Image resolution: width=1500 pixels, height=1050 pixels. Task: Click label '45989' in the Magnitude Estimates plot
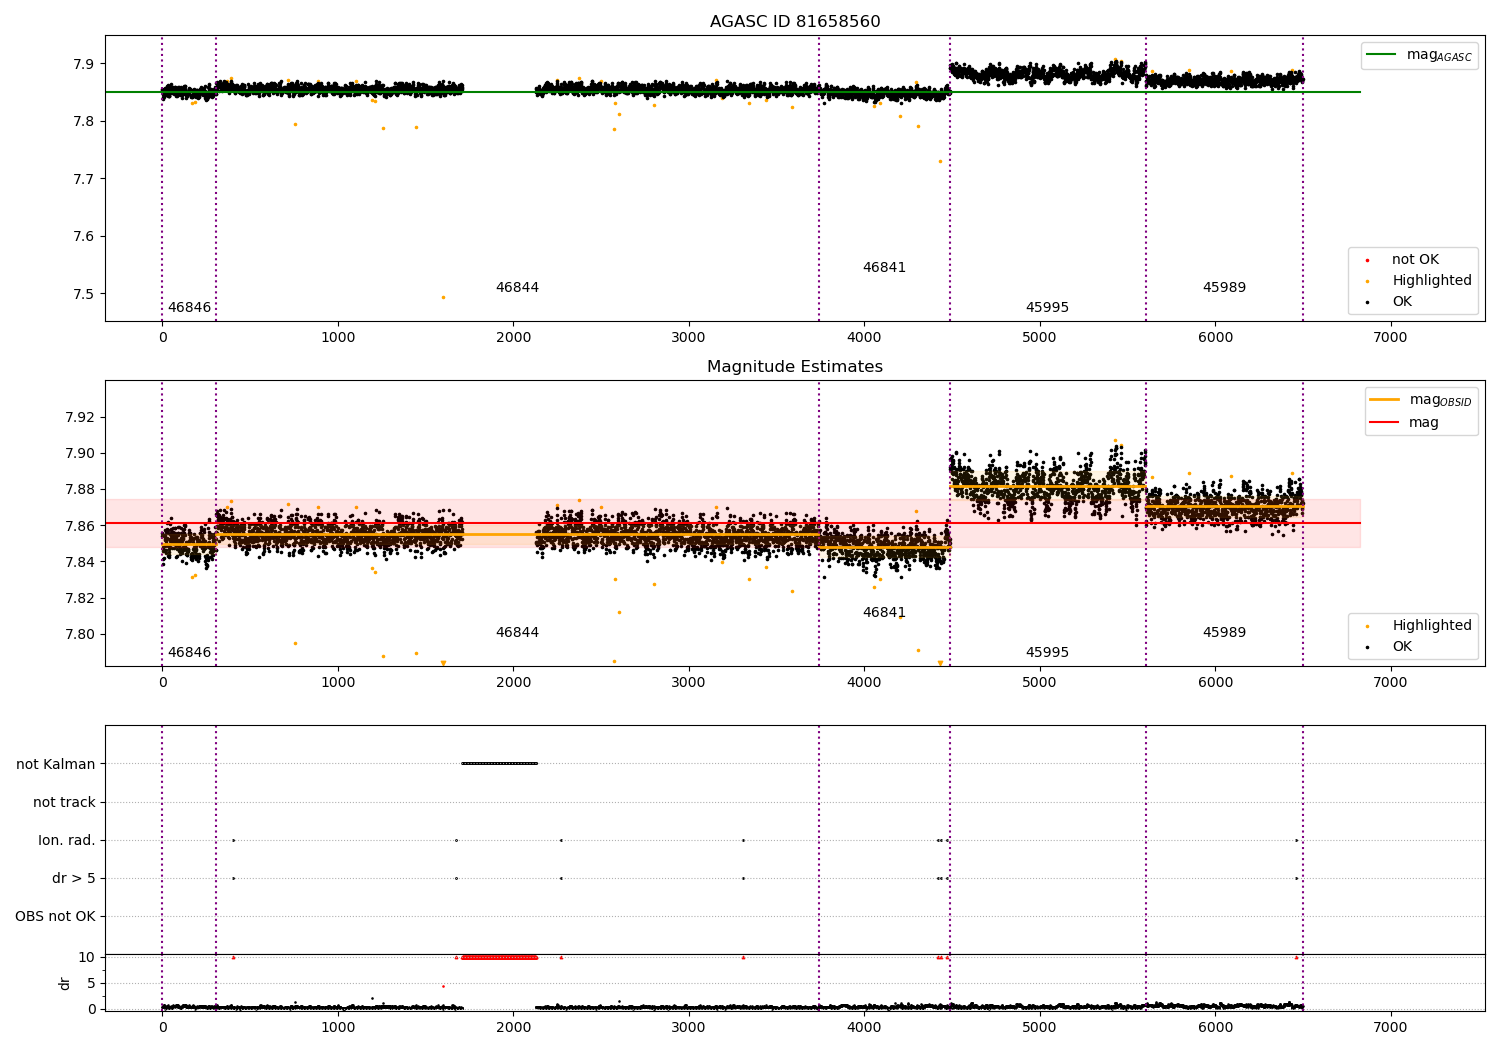(x=1224, y=633)
